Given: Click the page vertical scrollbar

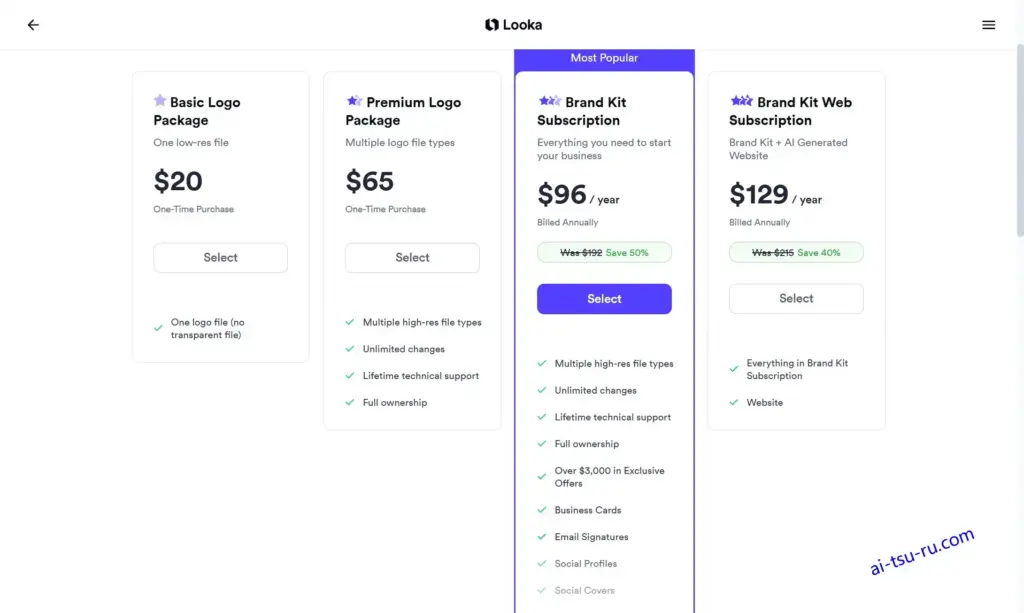Looking at the screenshot, I should [x=1019, y=140].
